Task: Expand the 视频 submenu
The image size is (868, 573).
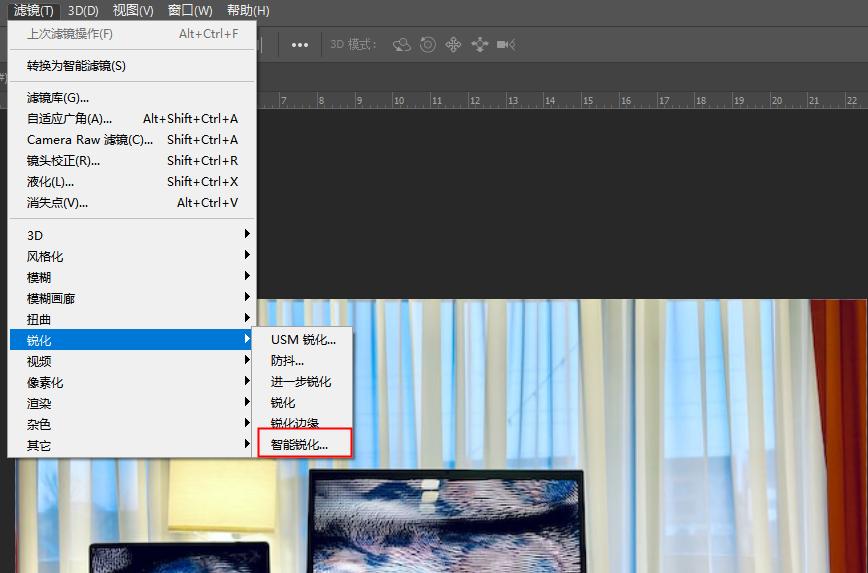Action: click(132, 362)
